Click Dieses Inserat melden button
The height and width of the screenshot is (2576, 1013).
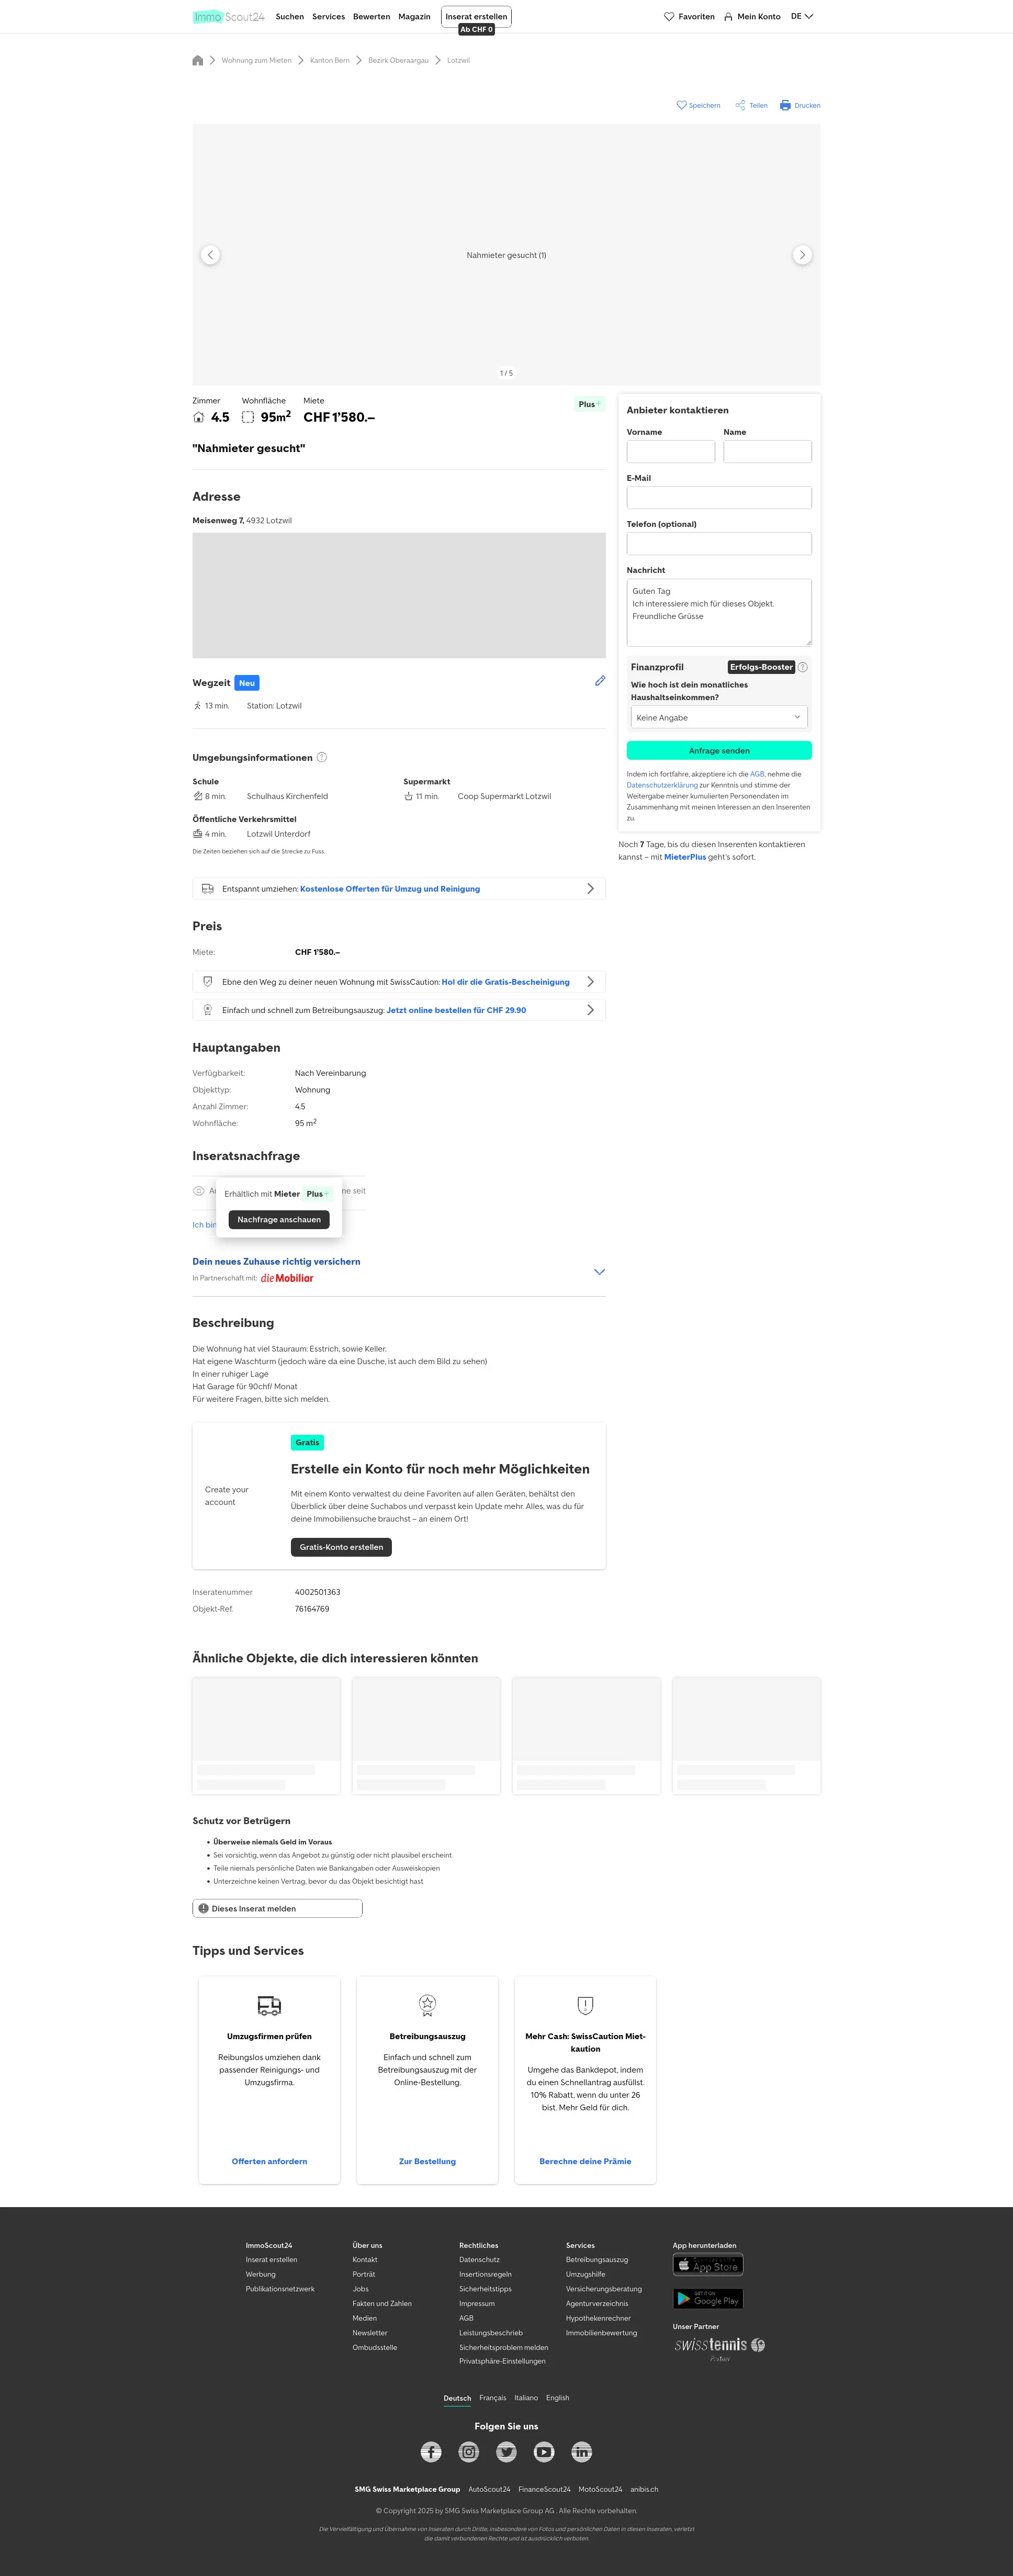277,1908
